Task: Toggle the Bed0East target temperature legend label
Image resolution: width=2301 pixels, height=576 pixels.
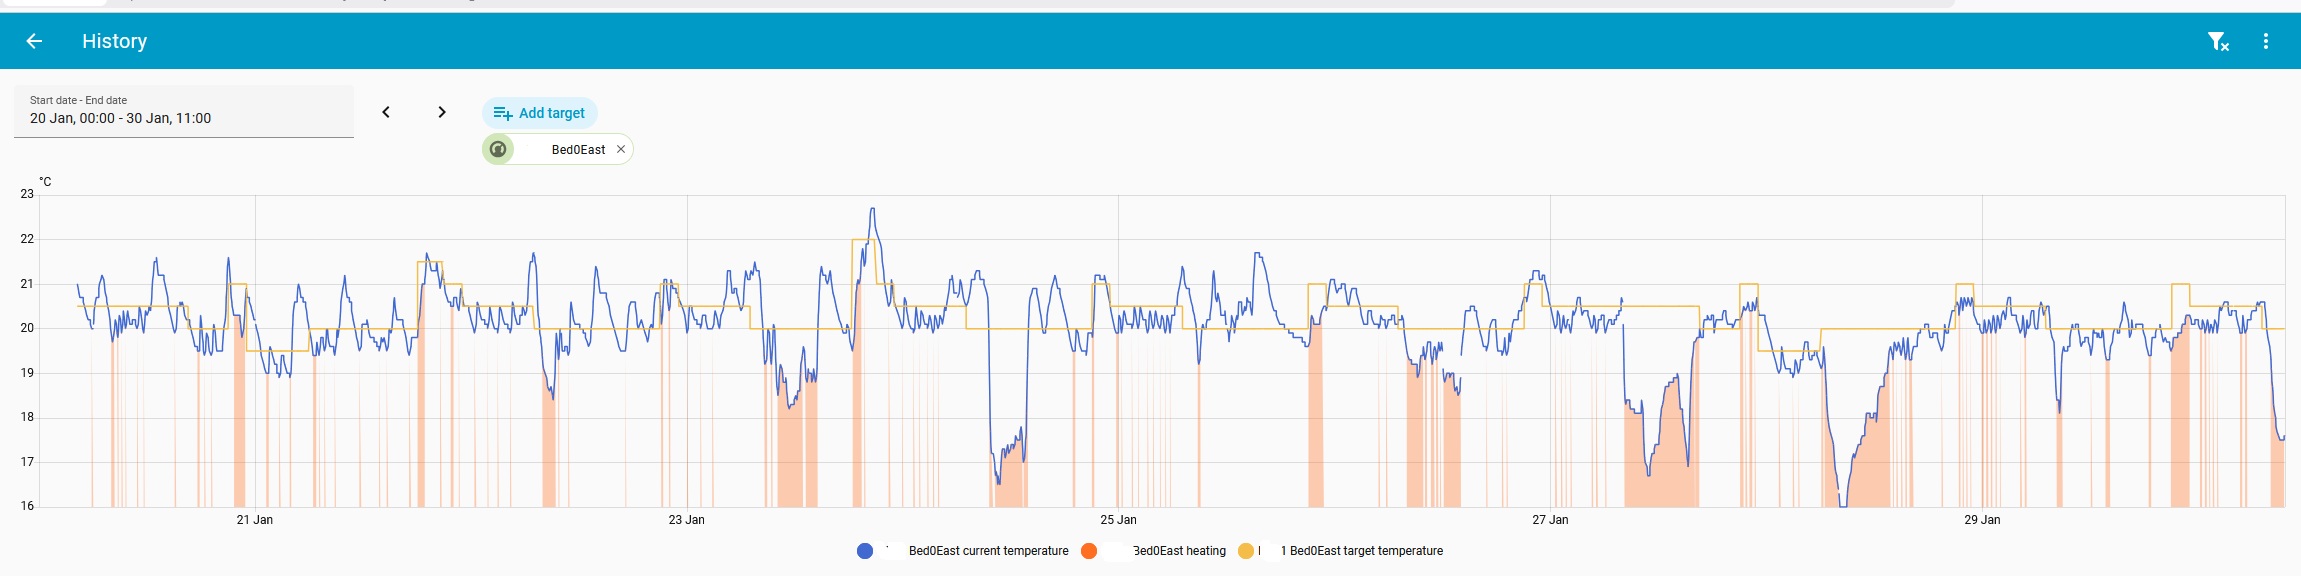Action: pos(1365,551)
